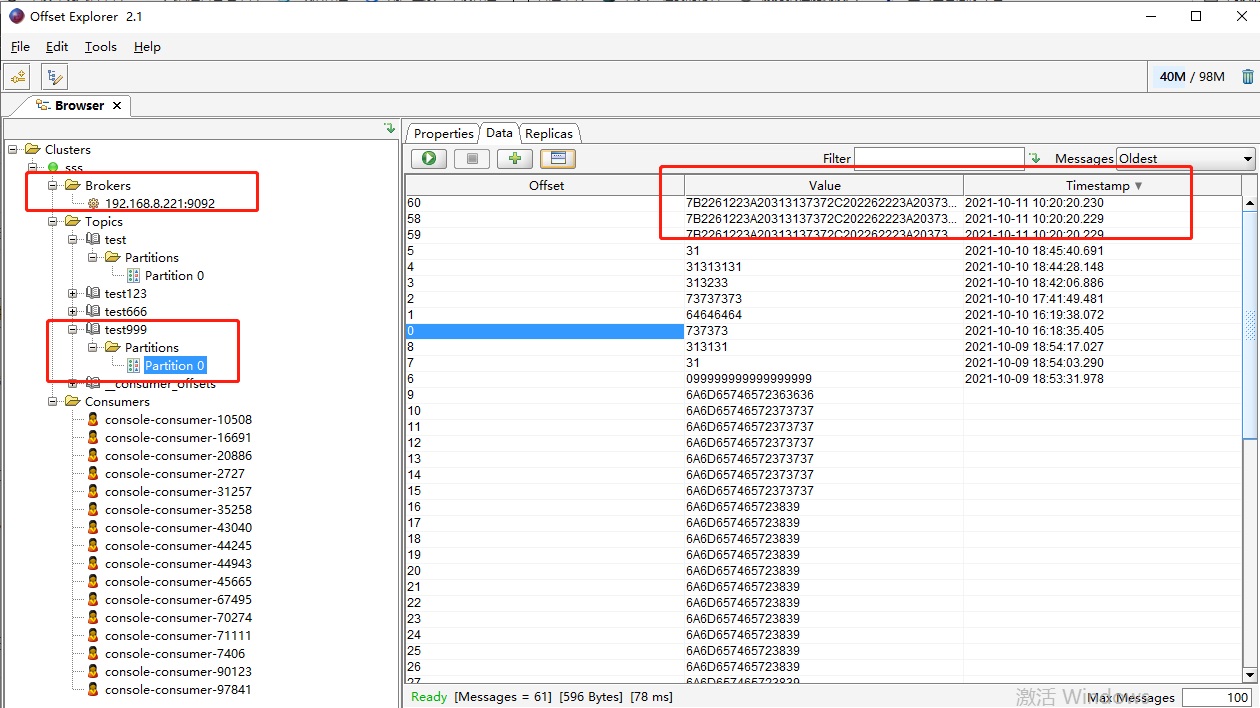Collapse the Brokers tree node
Image resolution: width=1260 pixels, height=708 pixels.
point(53,185)
